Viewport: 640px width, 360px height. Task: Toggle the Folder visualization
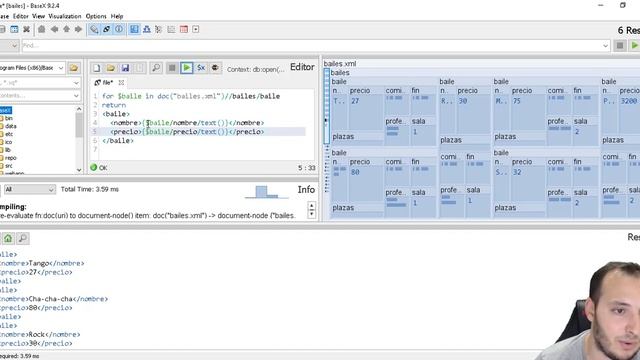159,29
